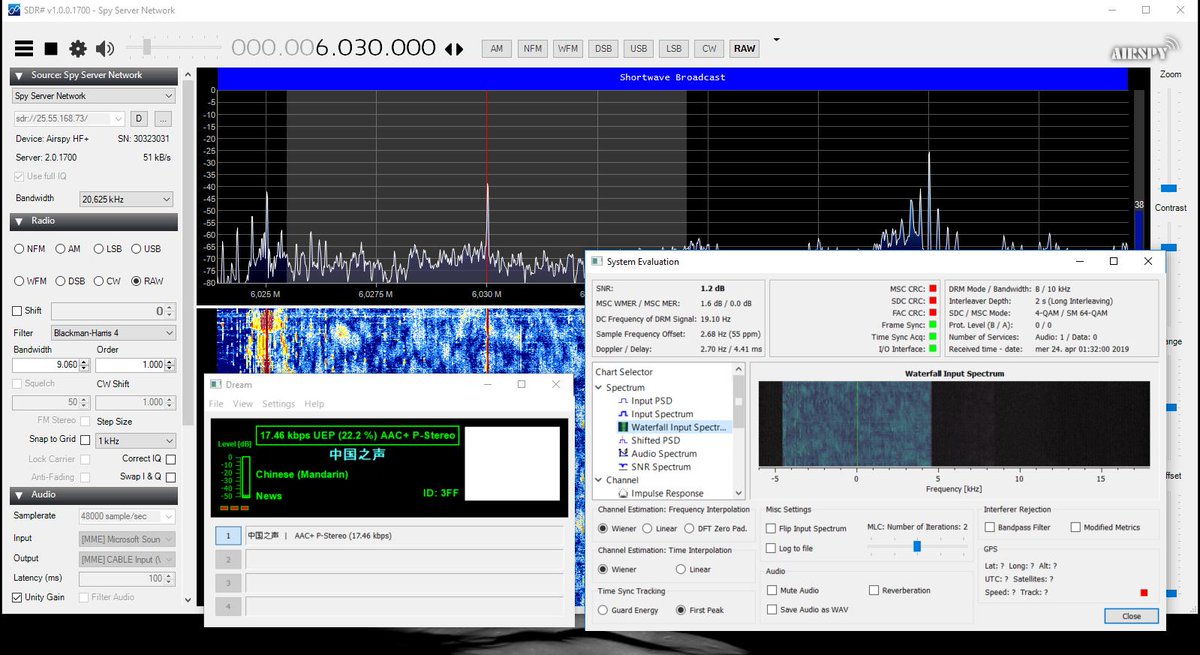Open the File menu in Dream

point(216,404)
